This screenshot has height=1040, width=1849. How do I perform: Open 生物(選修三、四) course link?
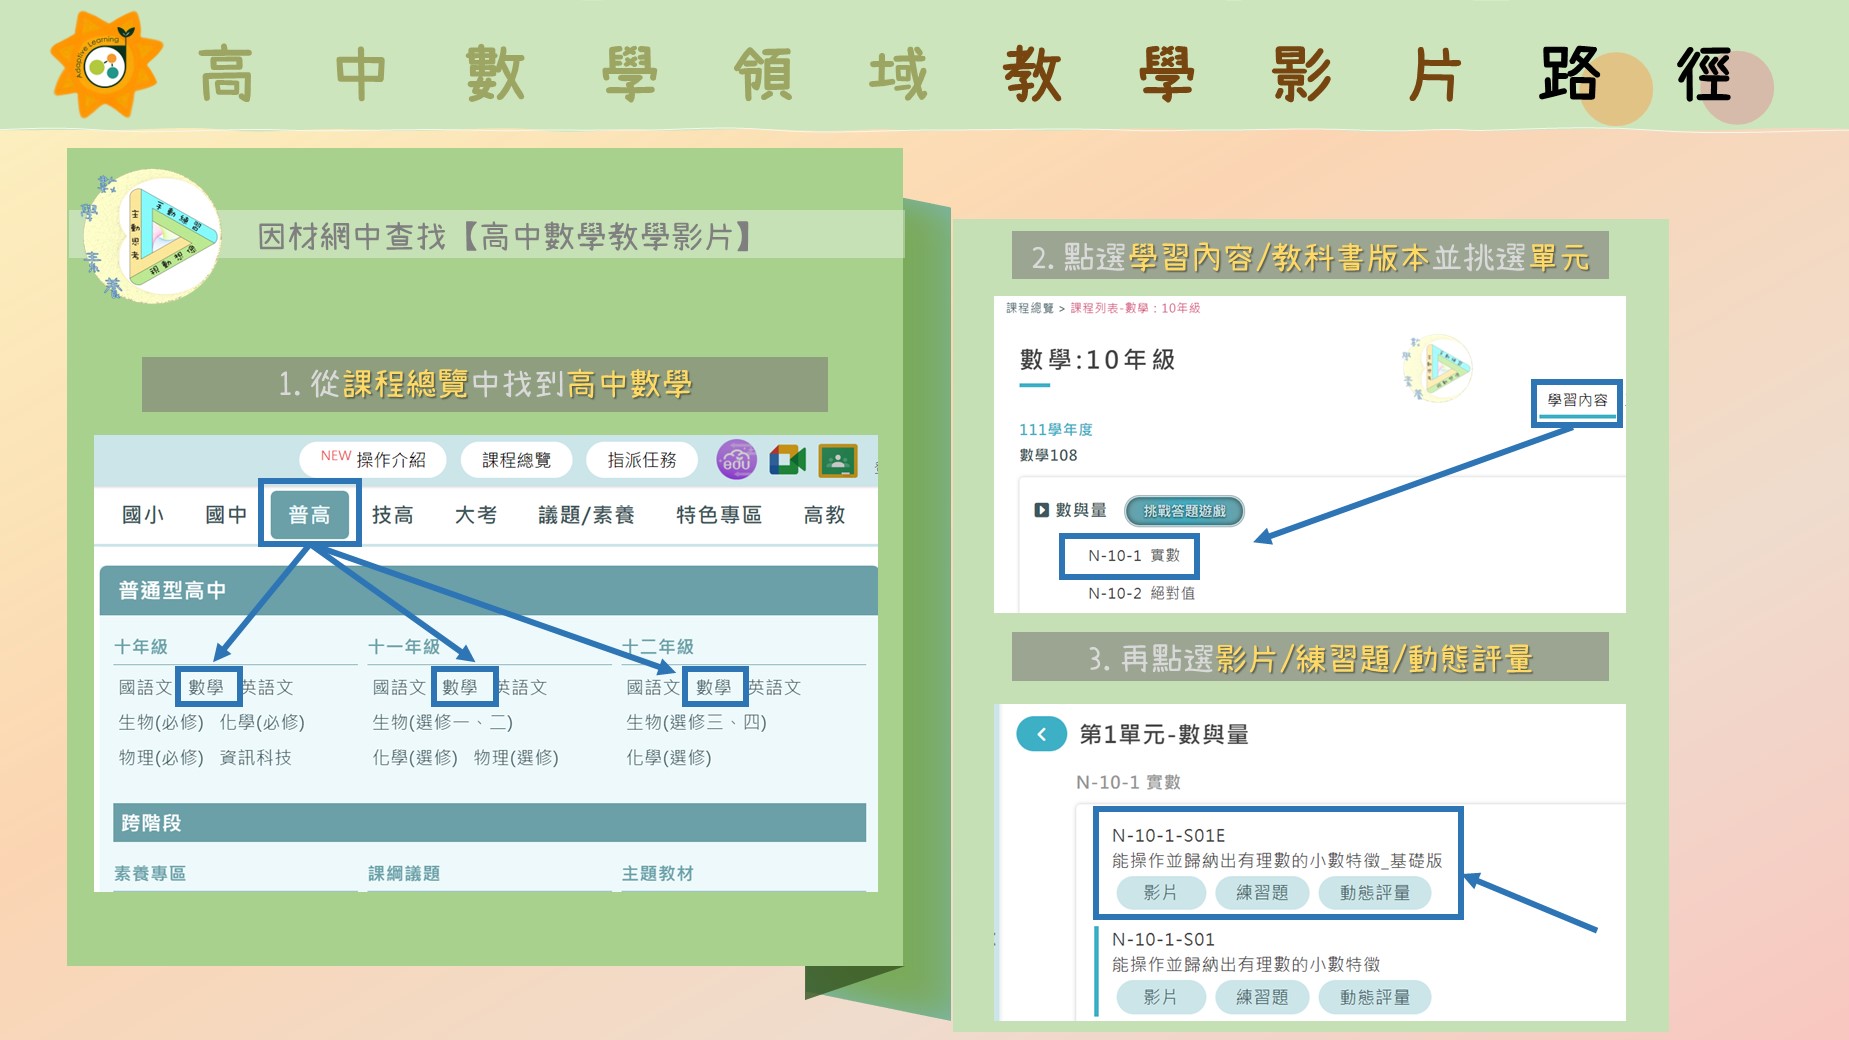tap(696, 722)
